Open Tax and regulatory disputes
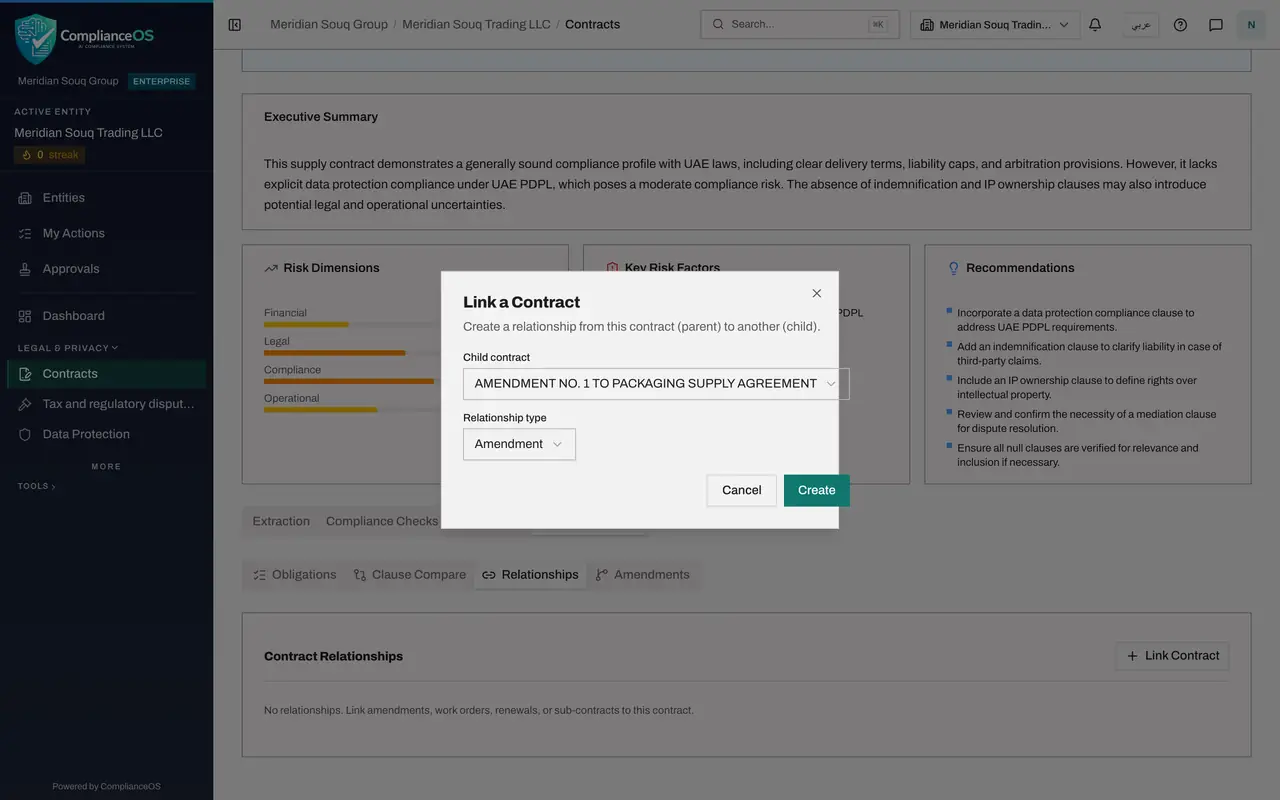The width and height of the screenshot is (1280, 800). [x=107, y=404]
